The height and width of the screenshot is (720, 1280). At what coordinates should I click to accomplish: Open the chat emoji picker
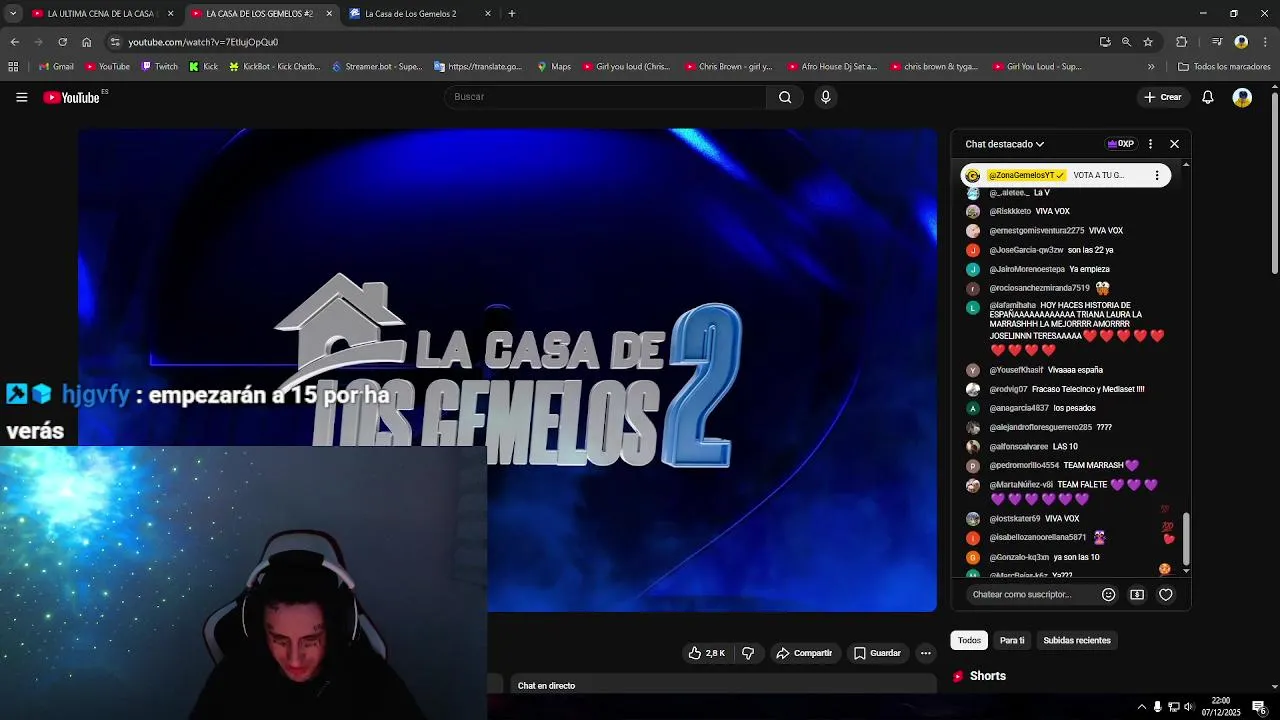(1108, 594)
